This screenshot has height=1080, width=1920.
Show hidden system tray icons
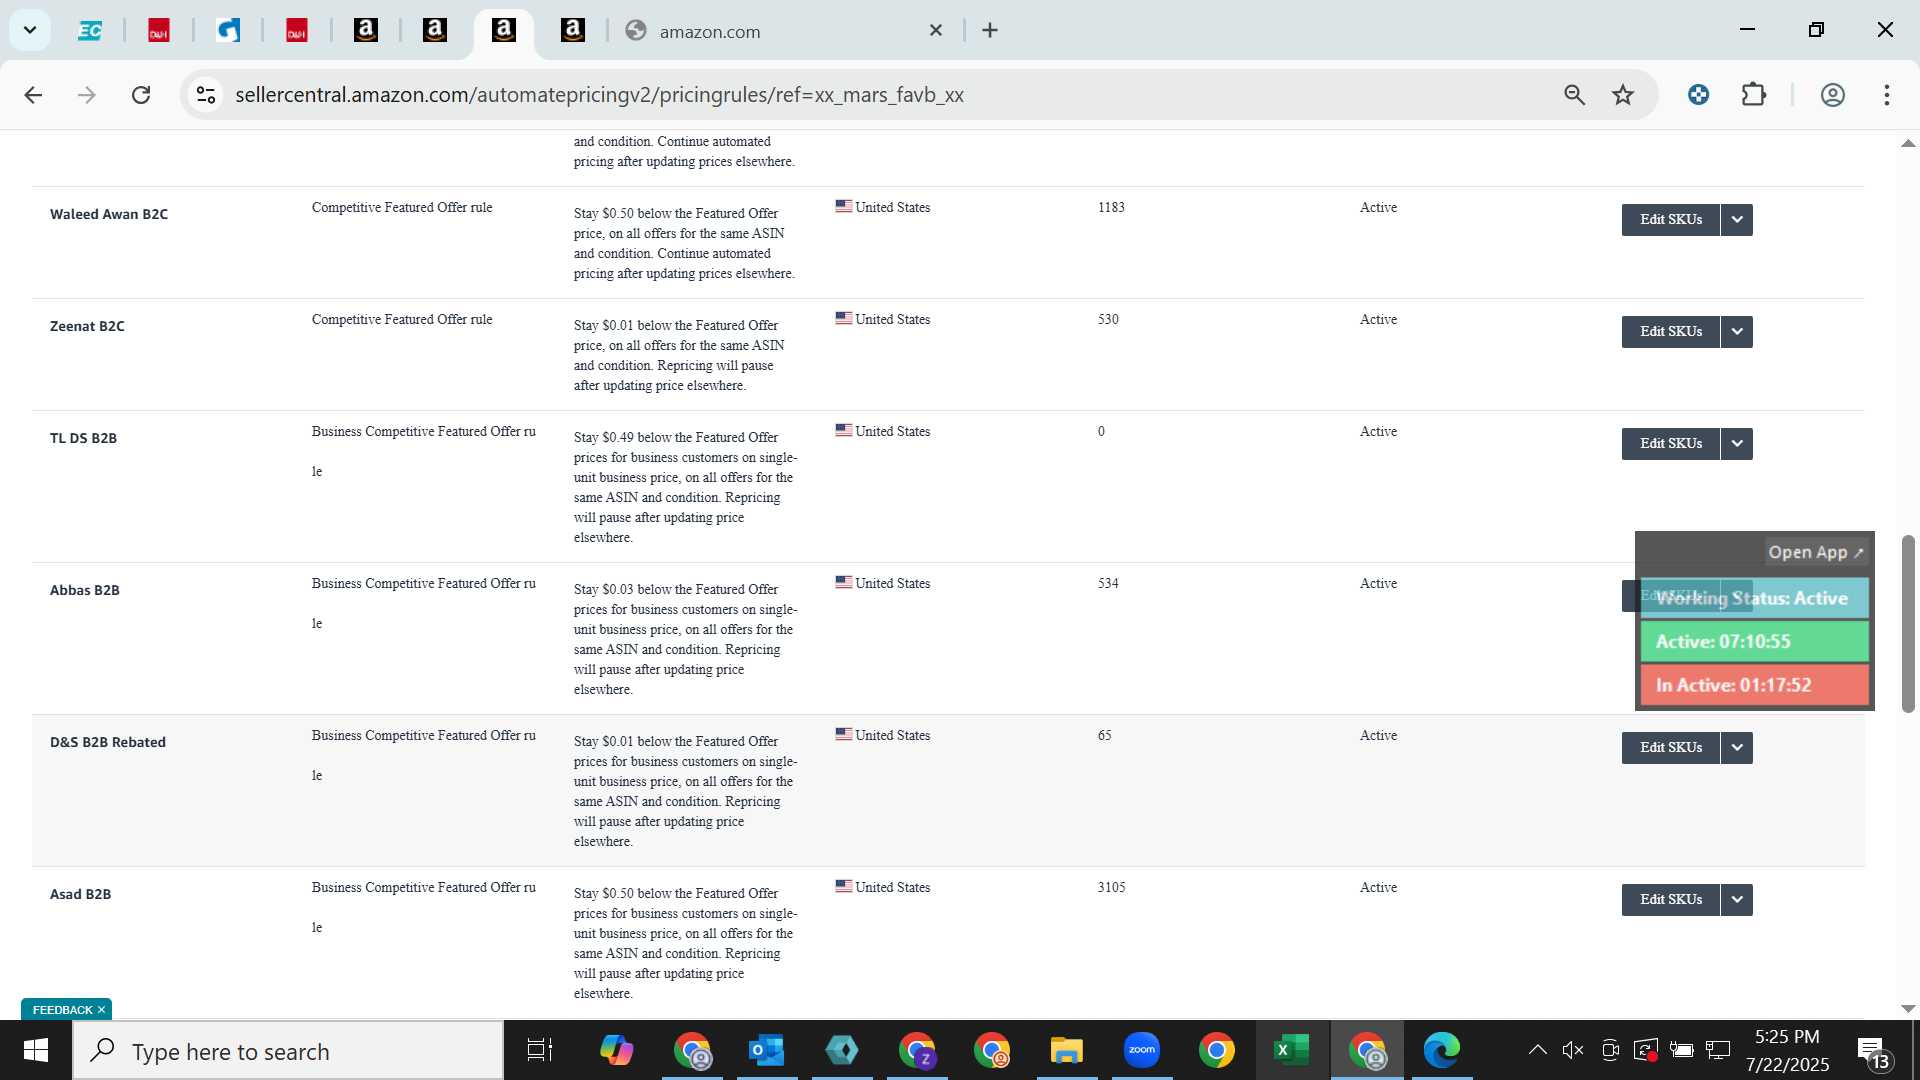pos(1537,1050)
